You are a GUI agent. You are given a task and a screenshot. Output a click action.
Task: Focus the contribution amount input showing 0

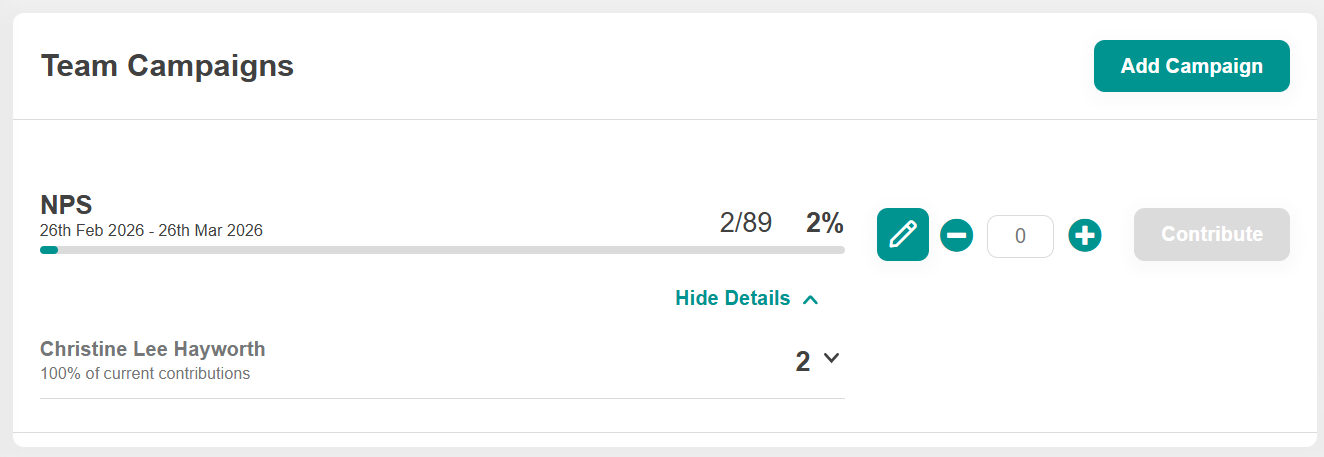pyautogui.click(x=1020, y=236)
